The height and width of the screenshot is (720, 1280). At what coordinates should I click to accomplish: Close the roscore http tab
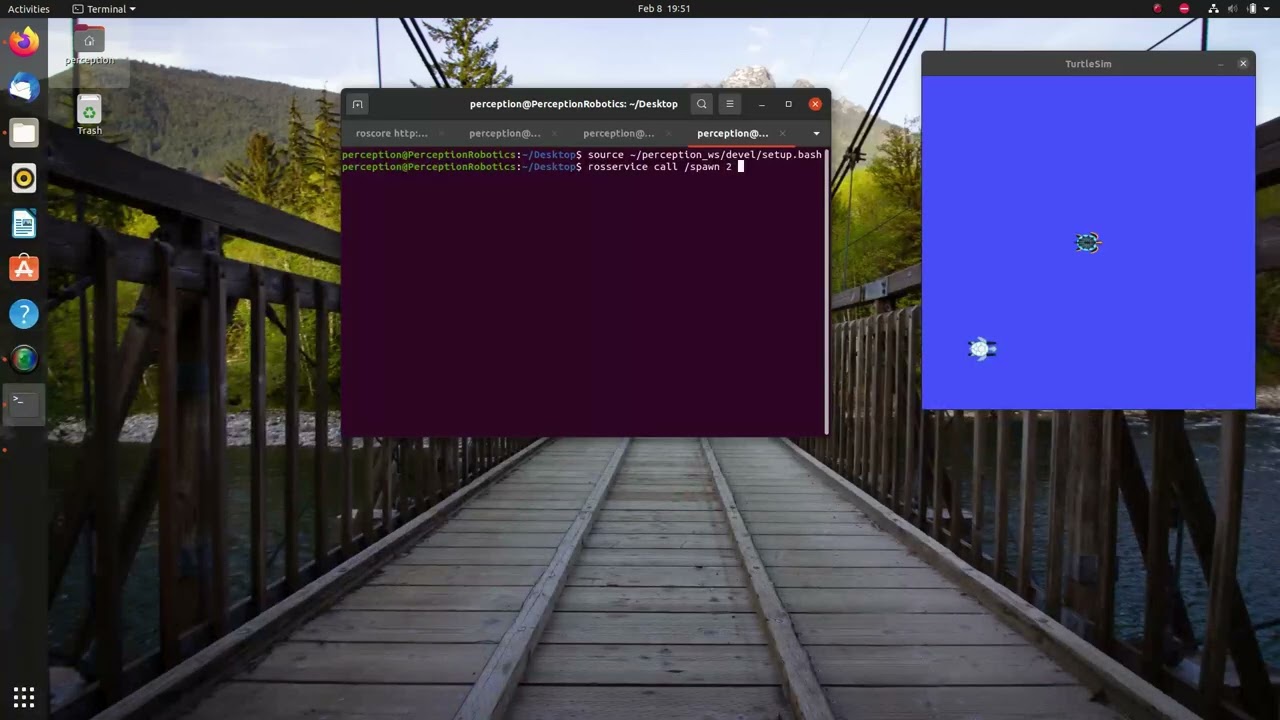(x=441, y=133)
